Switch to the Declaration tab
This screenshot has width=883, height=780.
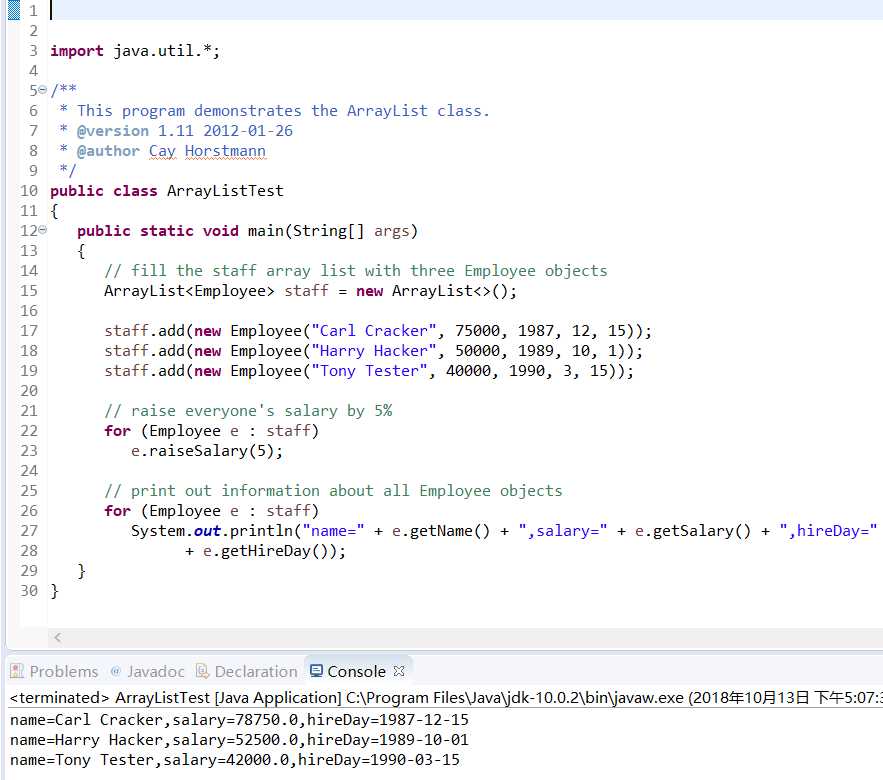[246, 671]
